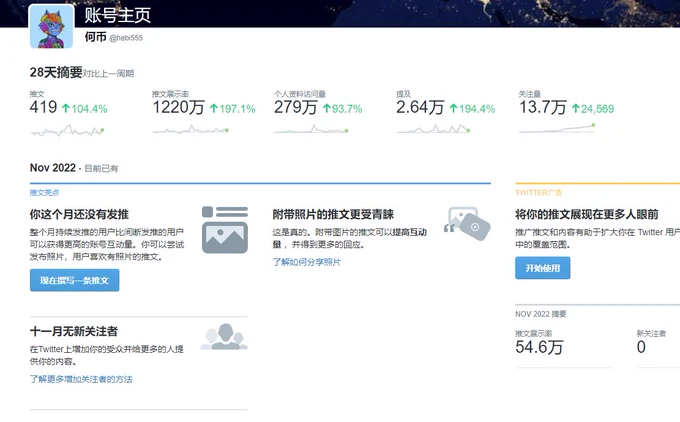Click the Nov 2022 month heading
Viewport: 680px width, 422px height.
click(x=53, y=168)
